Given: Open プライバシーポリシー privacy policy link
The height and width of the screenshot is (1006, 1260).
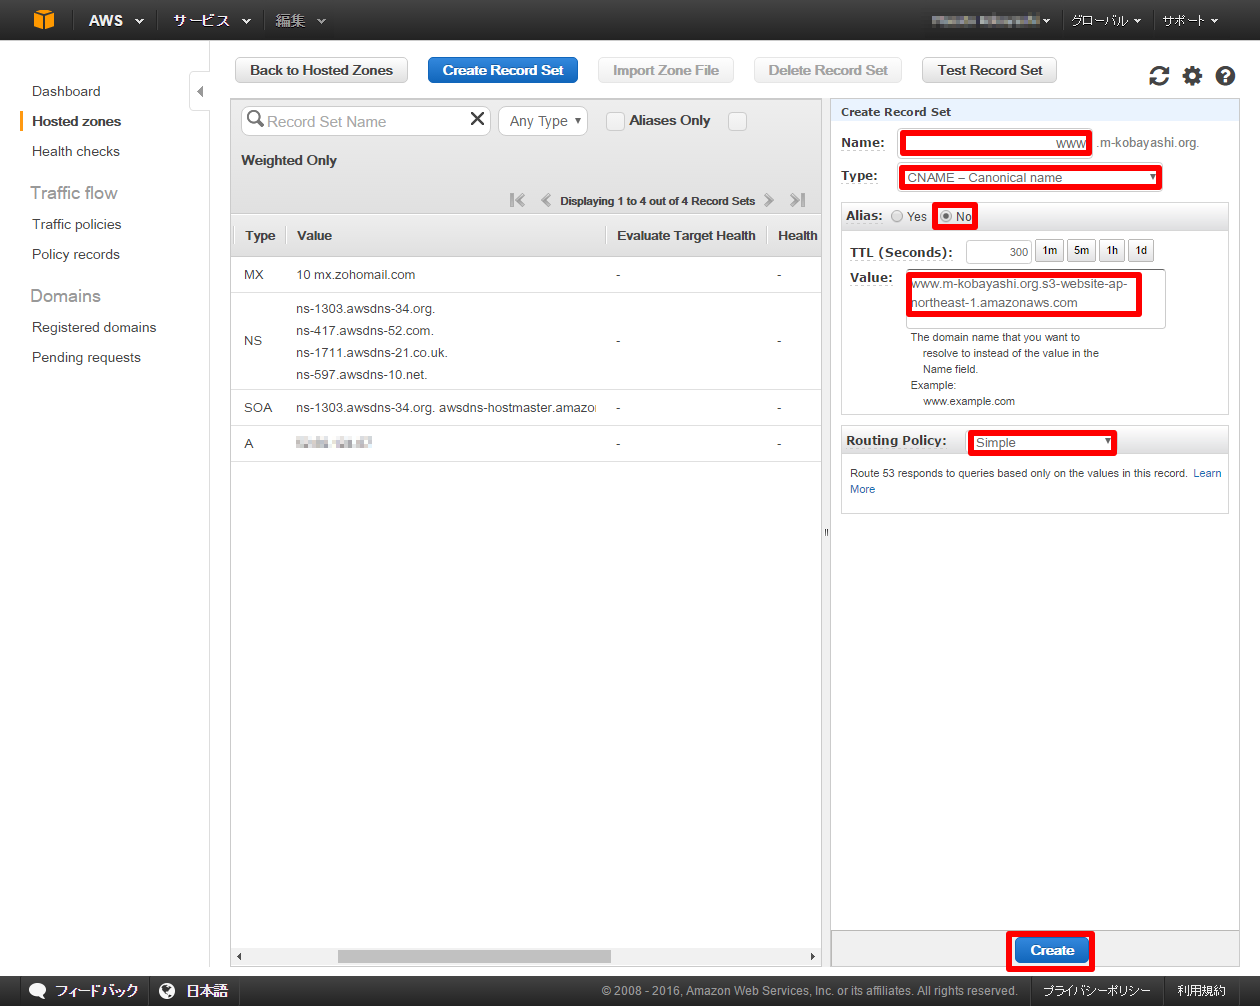Looking at the screenshot, I should point(1097,991).
